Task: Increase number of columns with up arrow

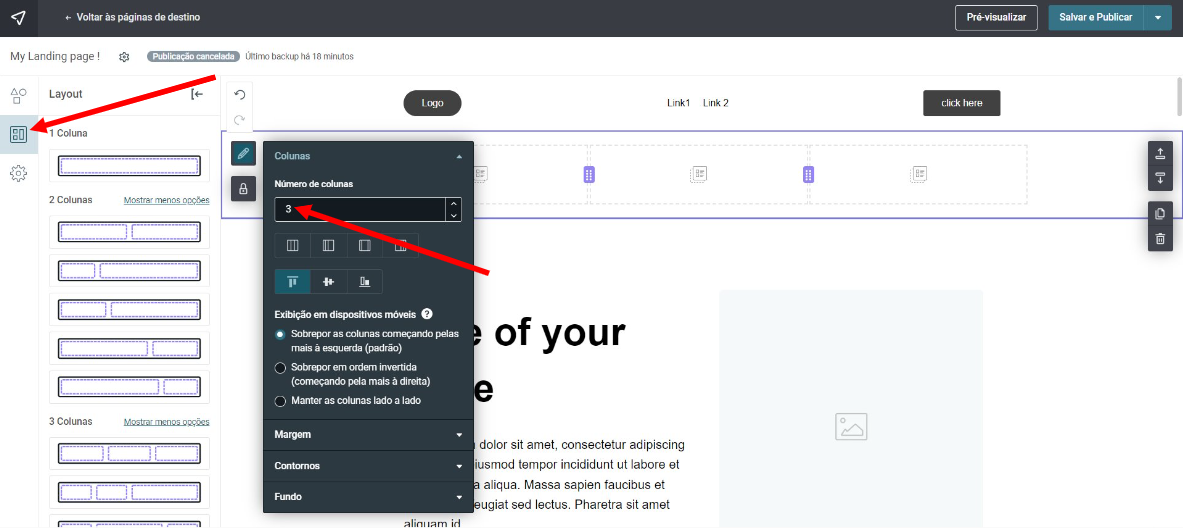Action: point(453,204)
